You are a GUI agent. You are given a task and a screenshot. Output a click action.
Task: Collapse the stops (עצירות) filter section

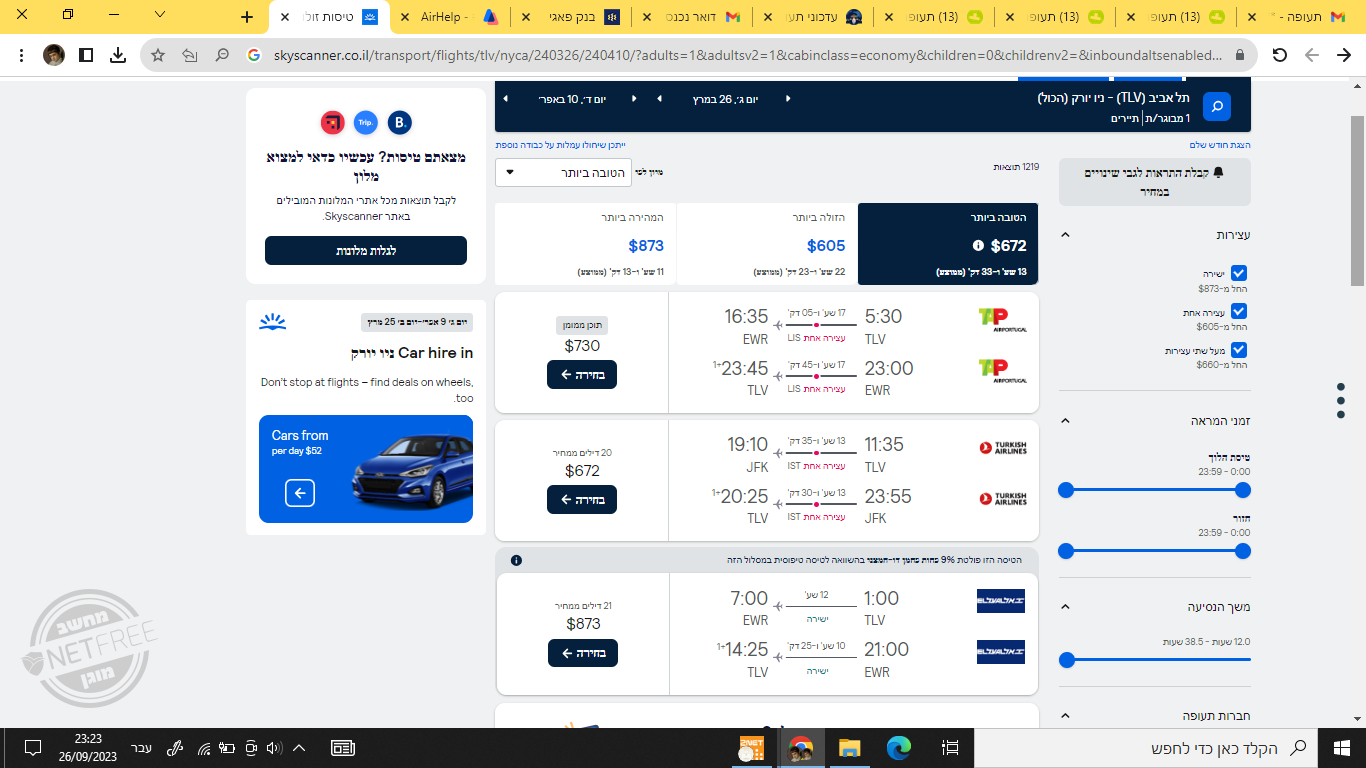1065,235
